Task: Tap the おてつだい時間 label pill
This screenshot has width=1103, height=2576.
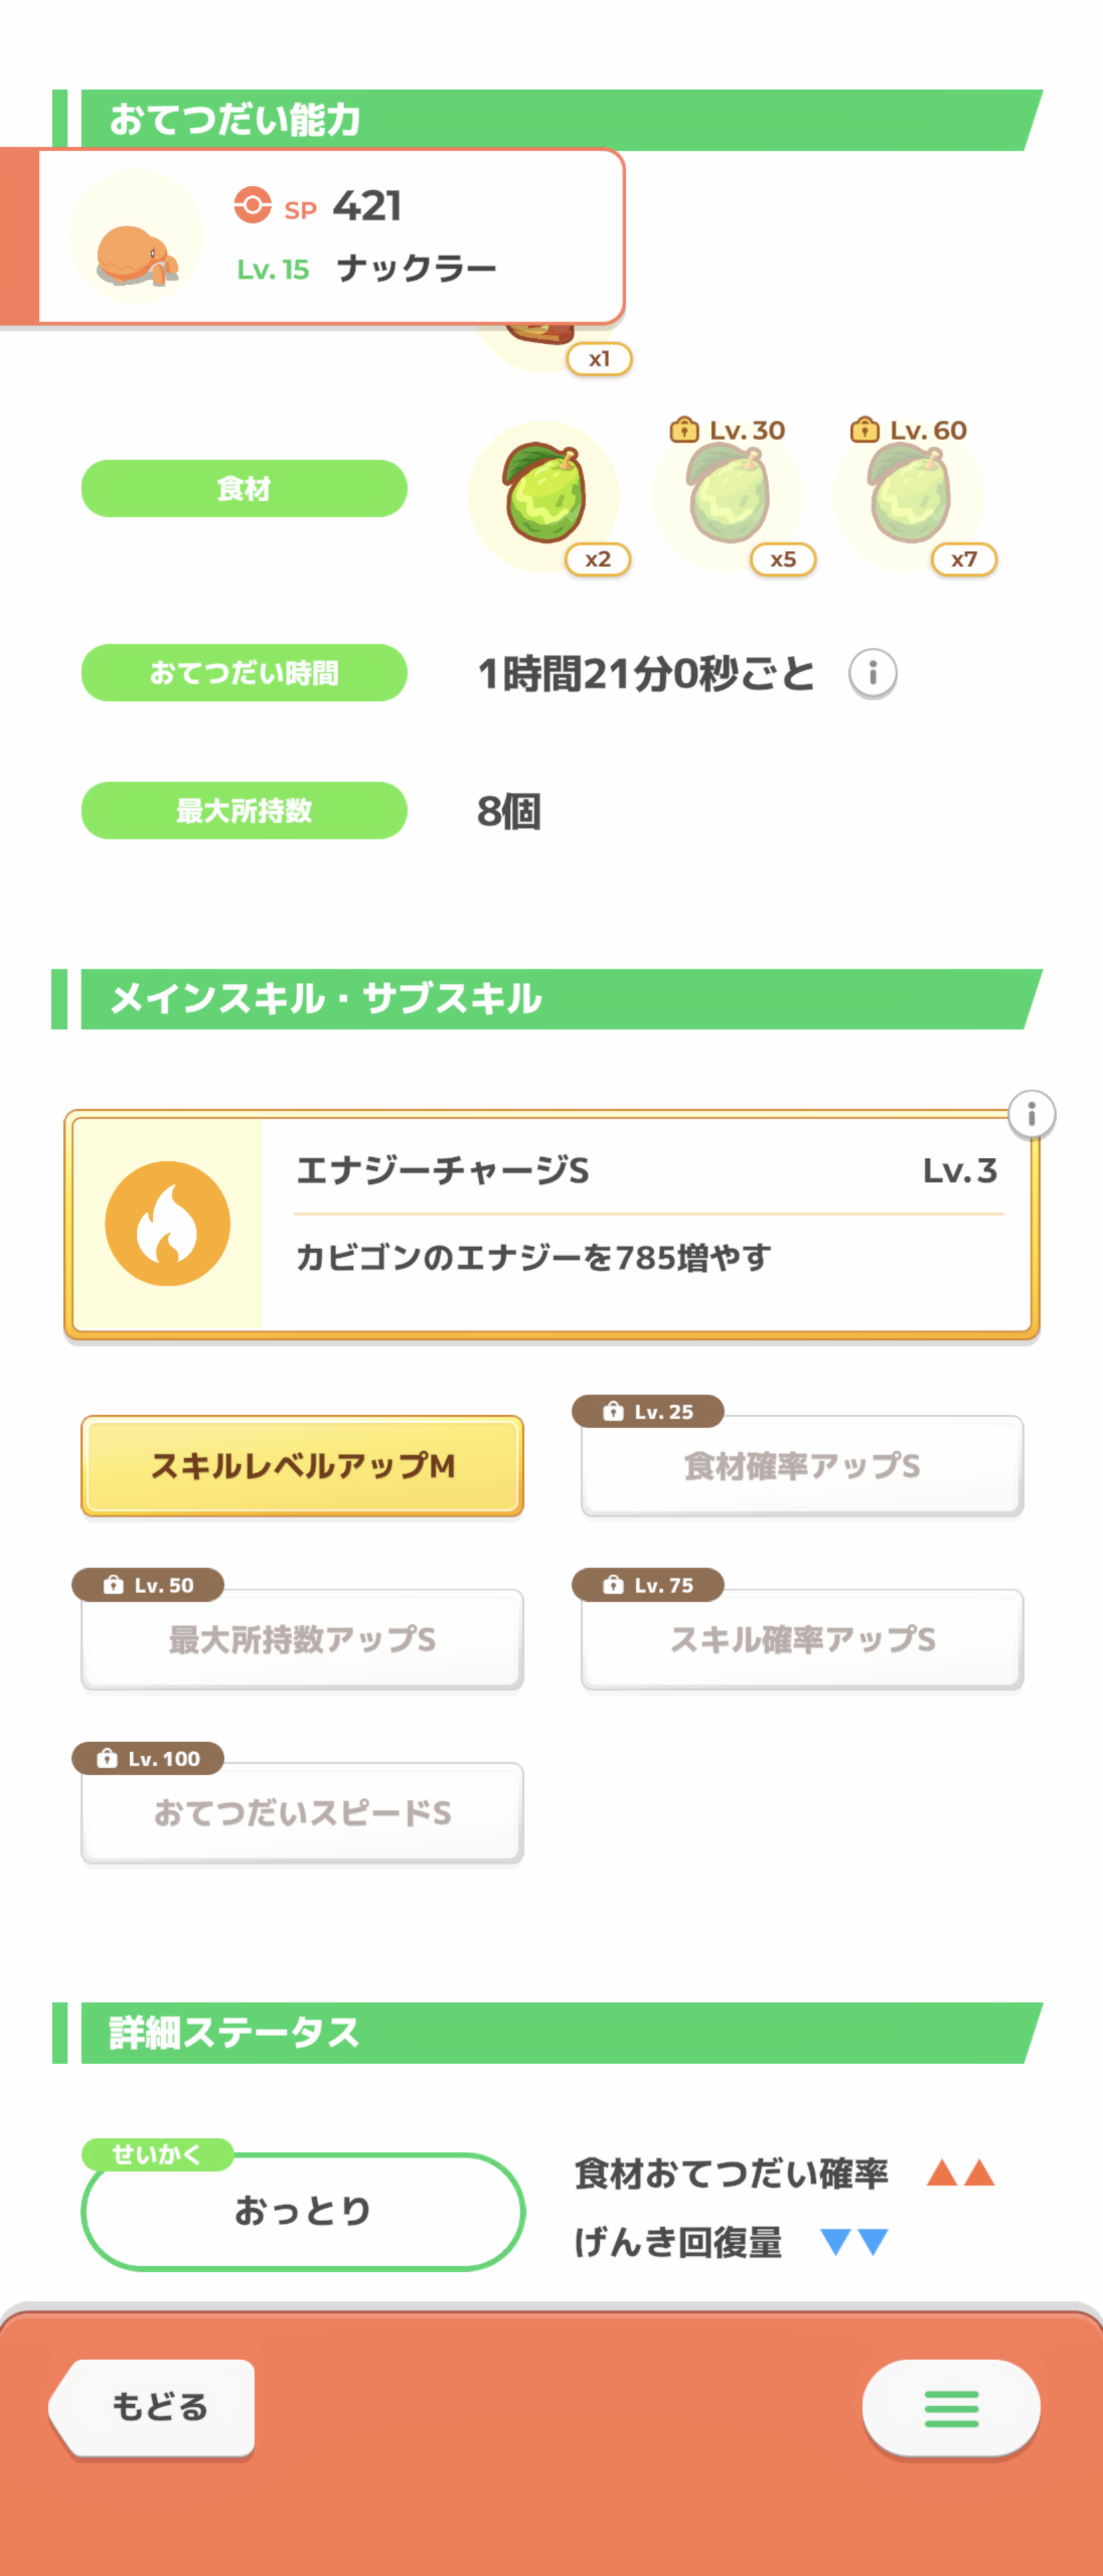Action: (244, 673)
